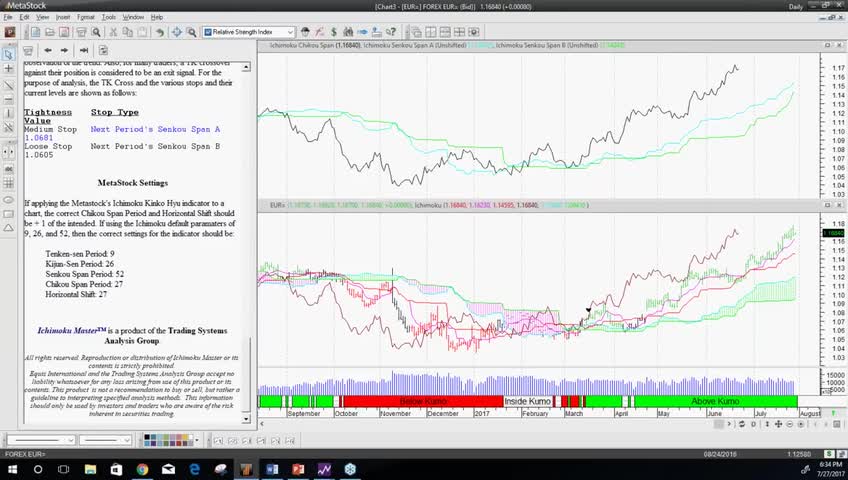Open the Tools menu
The image size is (848, 480).
(x=109, y=17)
